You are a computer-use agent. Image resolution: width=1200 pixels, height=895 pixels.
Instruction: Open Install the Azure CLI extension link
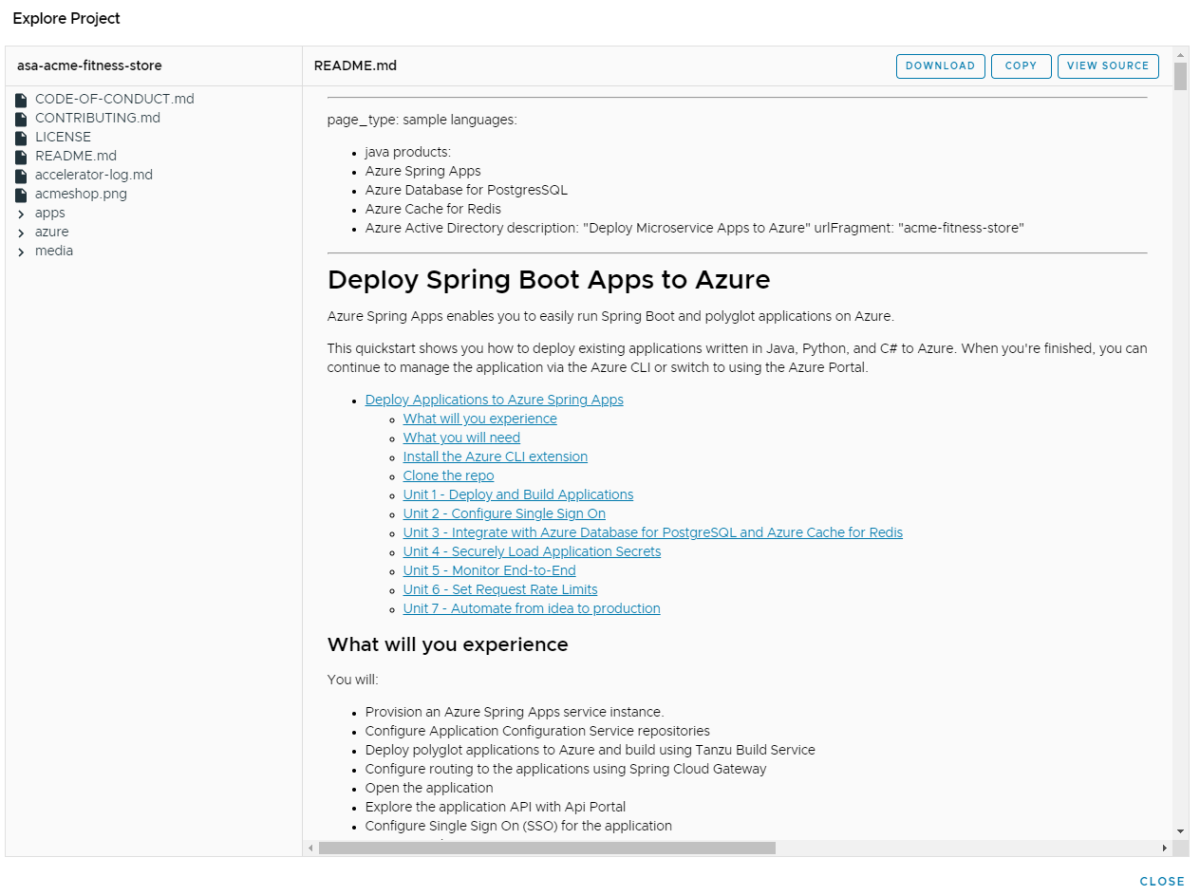pos(495,457)
